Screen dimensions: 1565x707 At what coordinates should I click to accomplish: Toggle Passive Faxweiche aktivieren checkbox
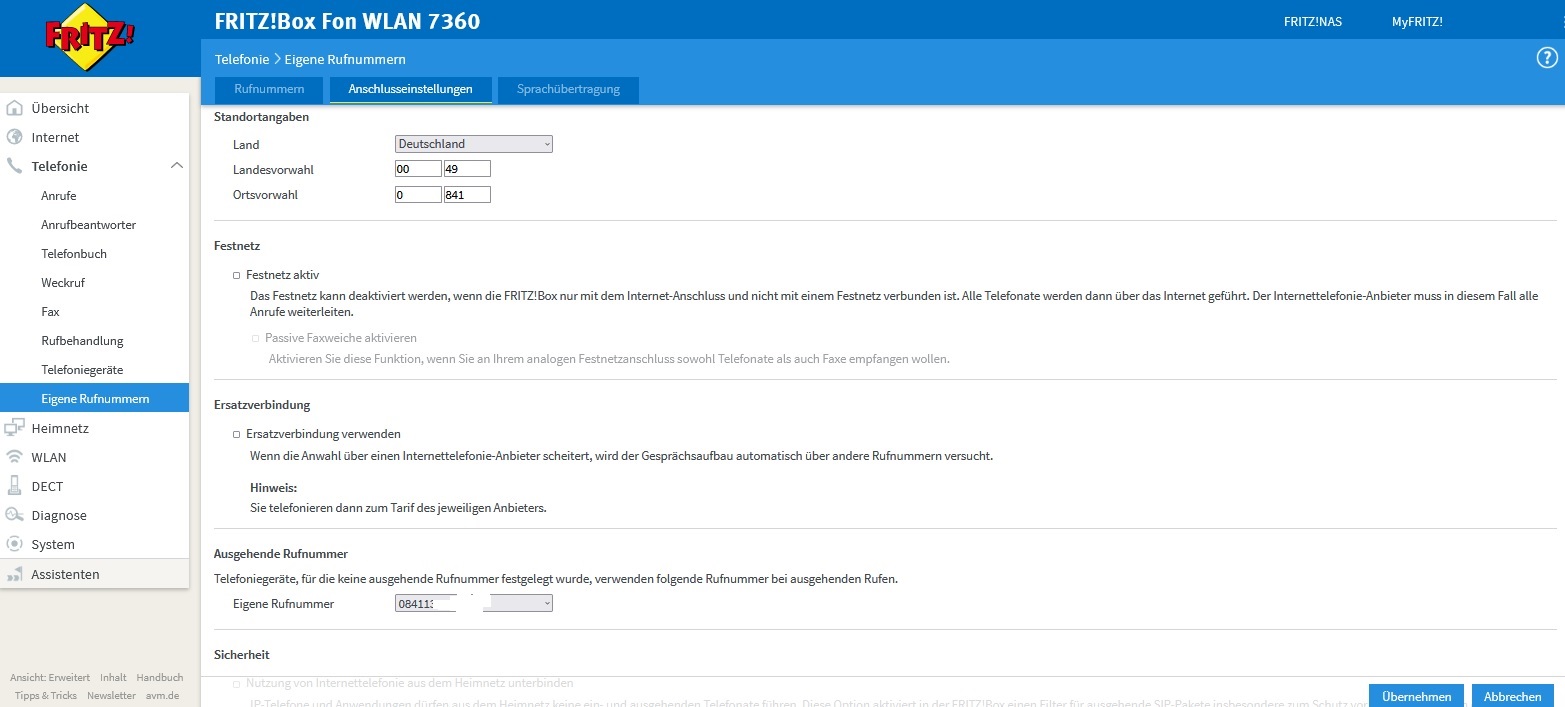point(255,339)
